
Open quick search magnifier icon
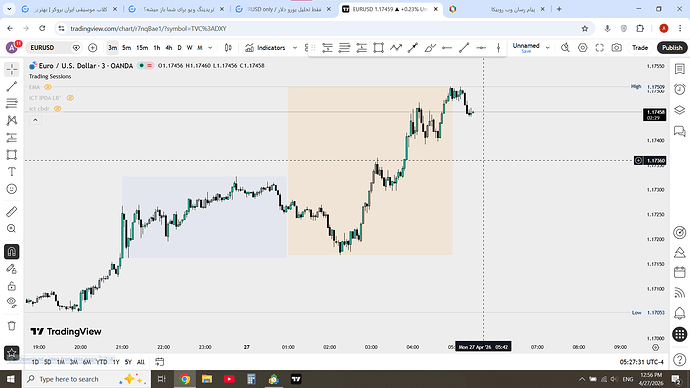565,48
